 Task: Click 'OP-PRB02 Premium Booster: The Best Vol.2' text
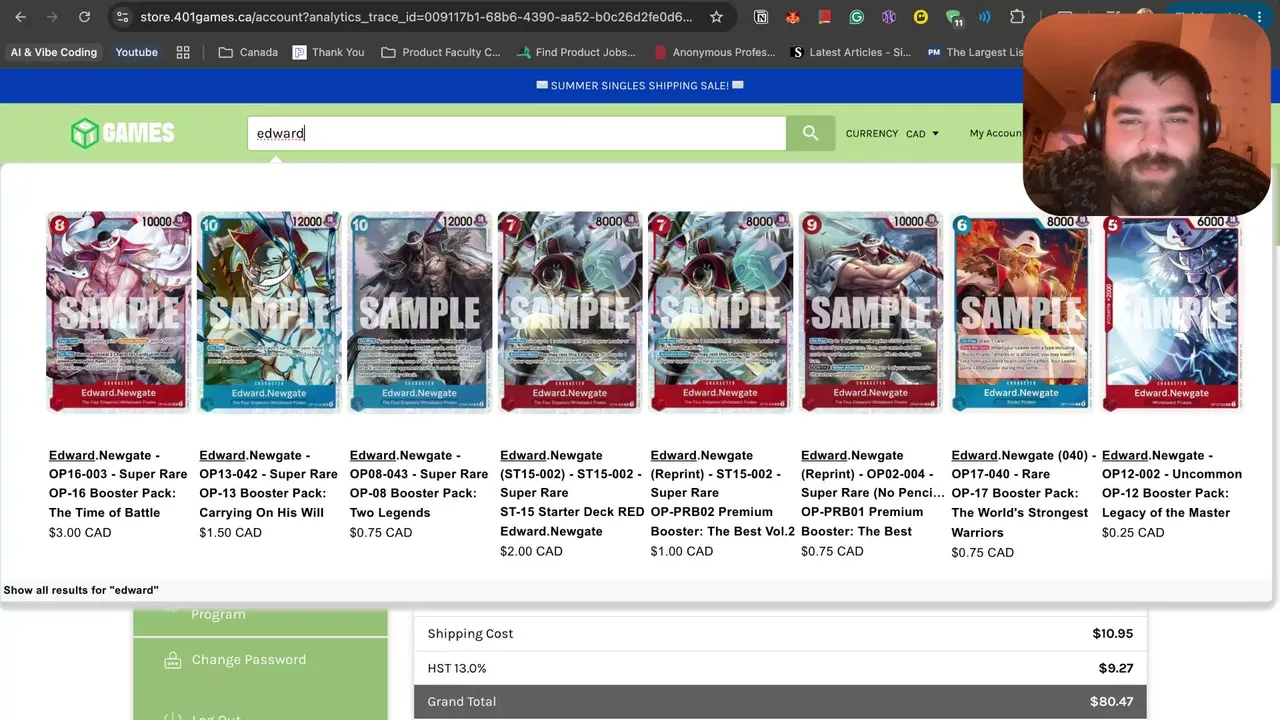(x=723, y=522)
